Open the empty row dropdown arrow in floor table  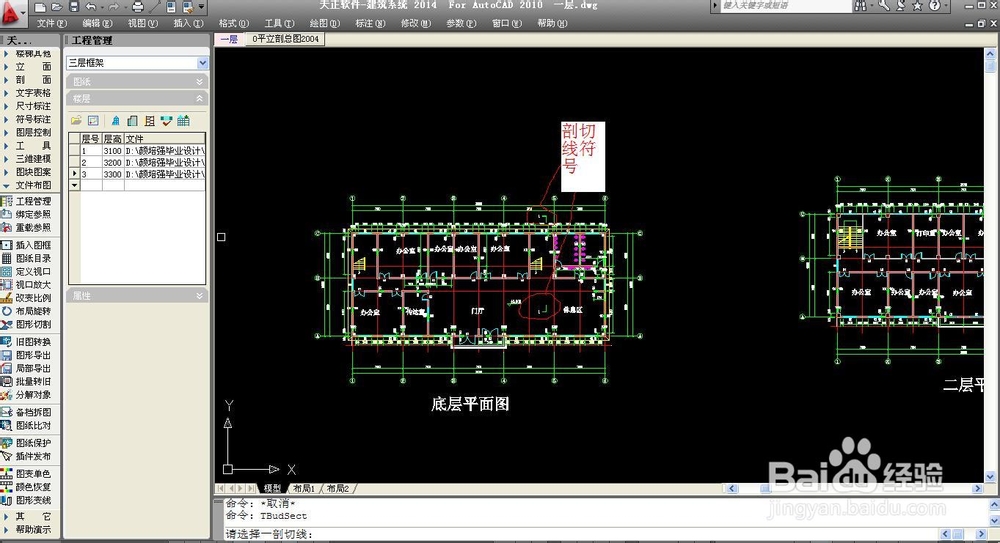click(x=74, y=185)
